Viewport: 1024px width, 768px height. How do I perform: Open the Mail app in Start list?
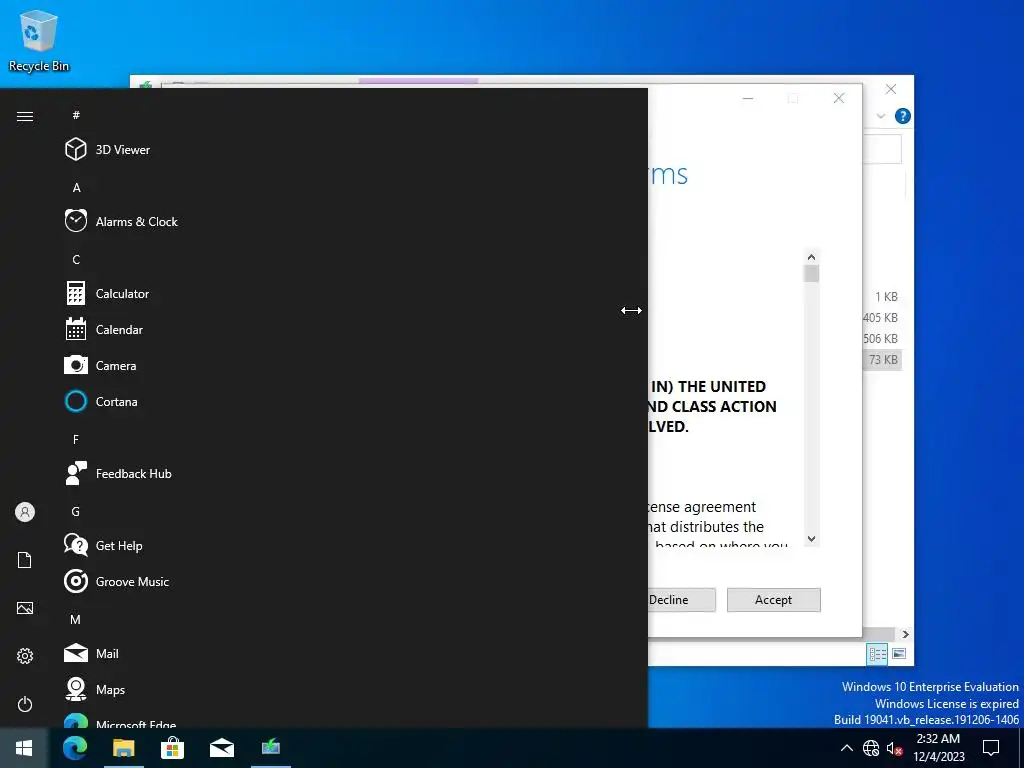coord(124,653)
